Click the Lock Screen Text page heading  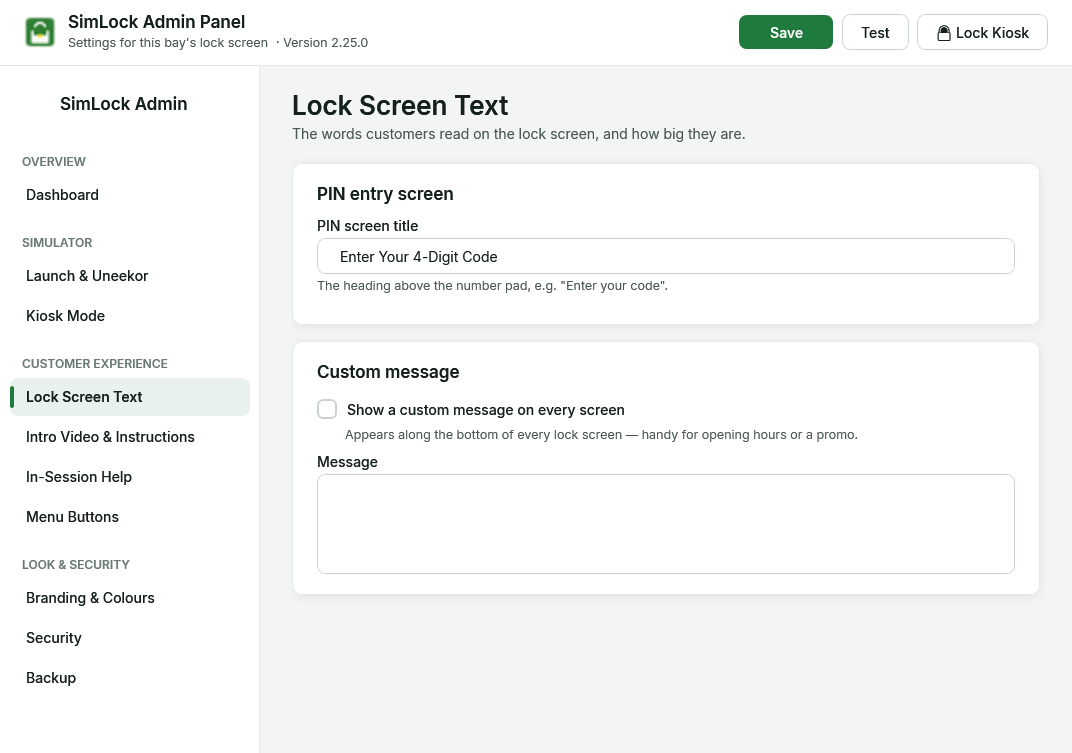(x=400, y=105)
